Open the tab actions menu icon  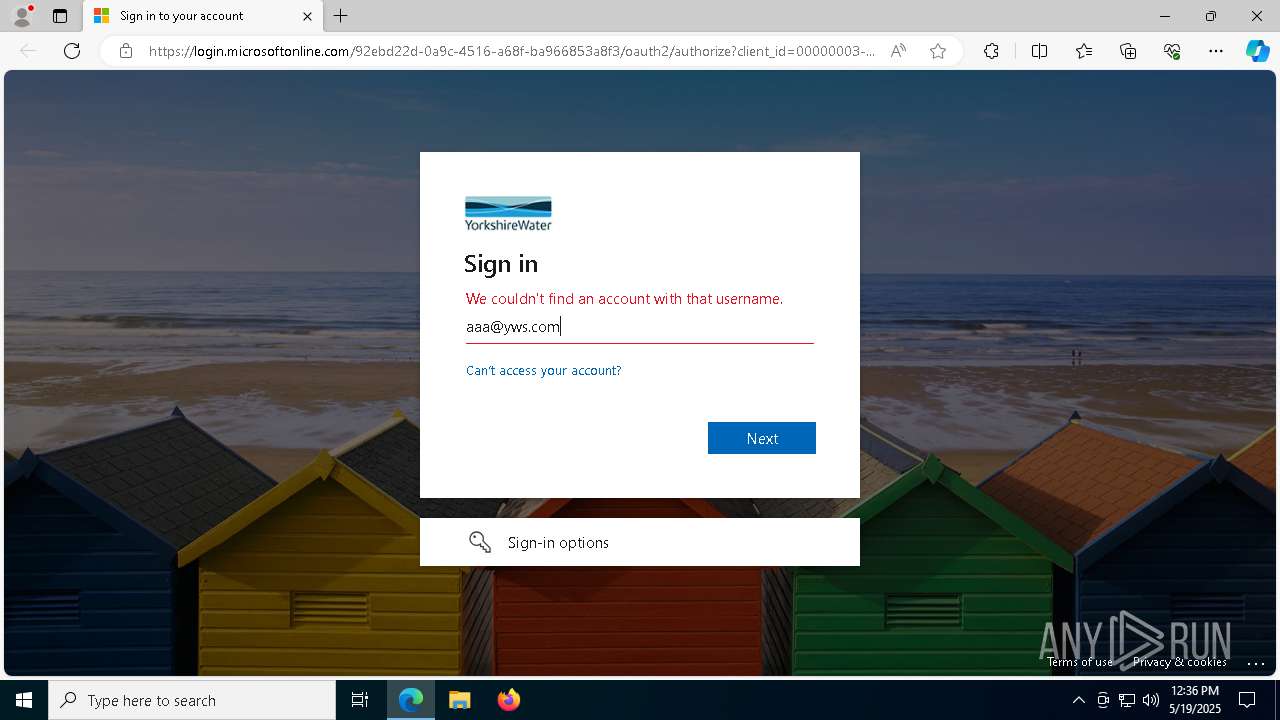60,16
